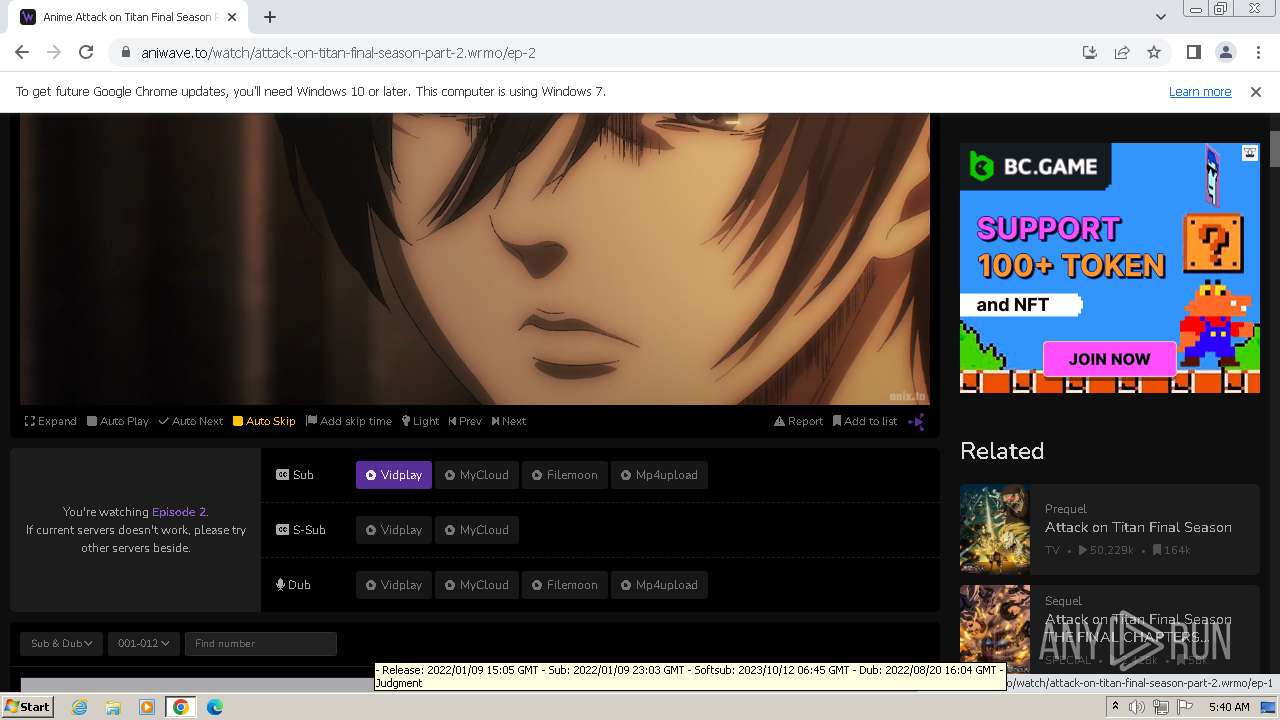Click the Action Center flag icon
The width and height of the screenshot is (1280, 720).
tap(1185, 707)
